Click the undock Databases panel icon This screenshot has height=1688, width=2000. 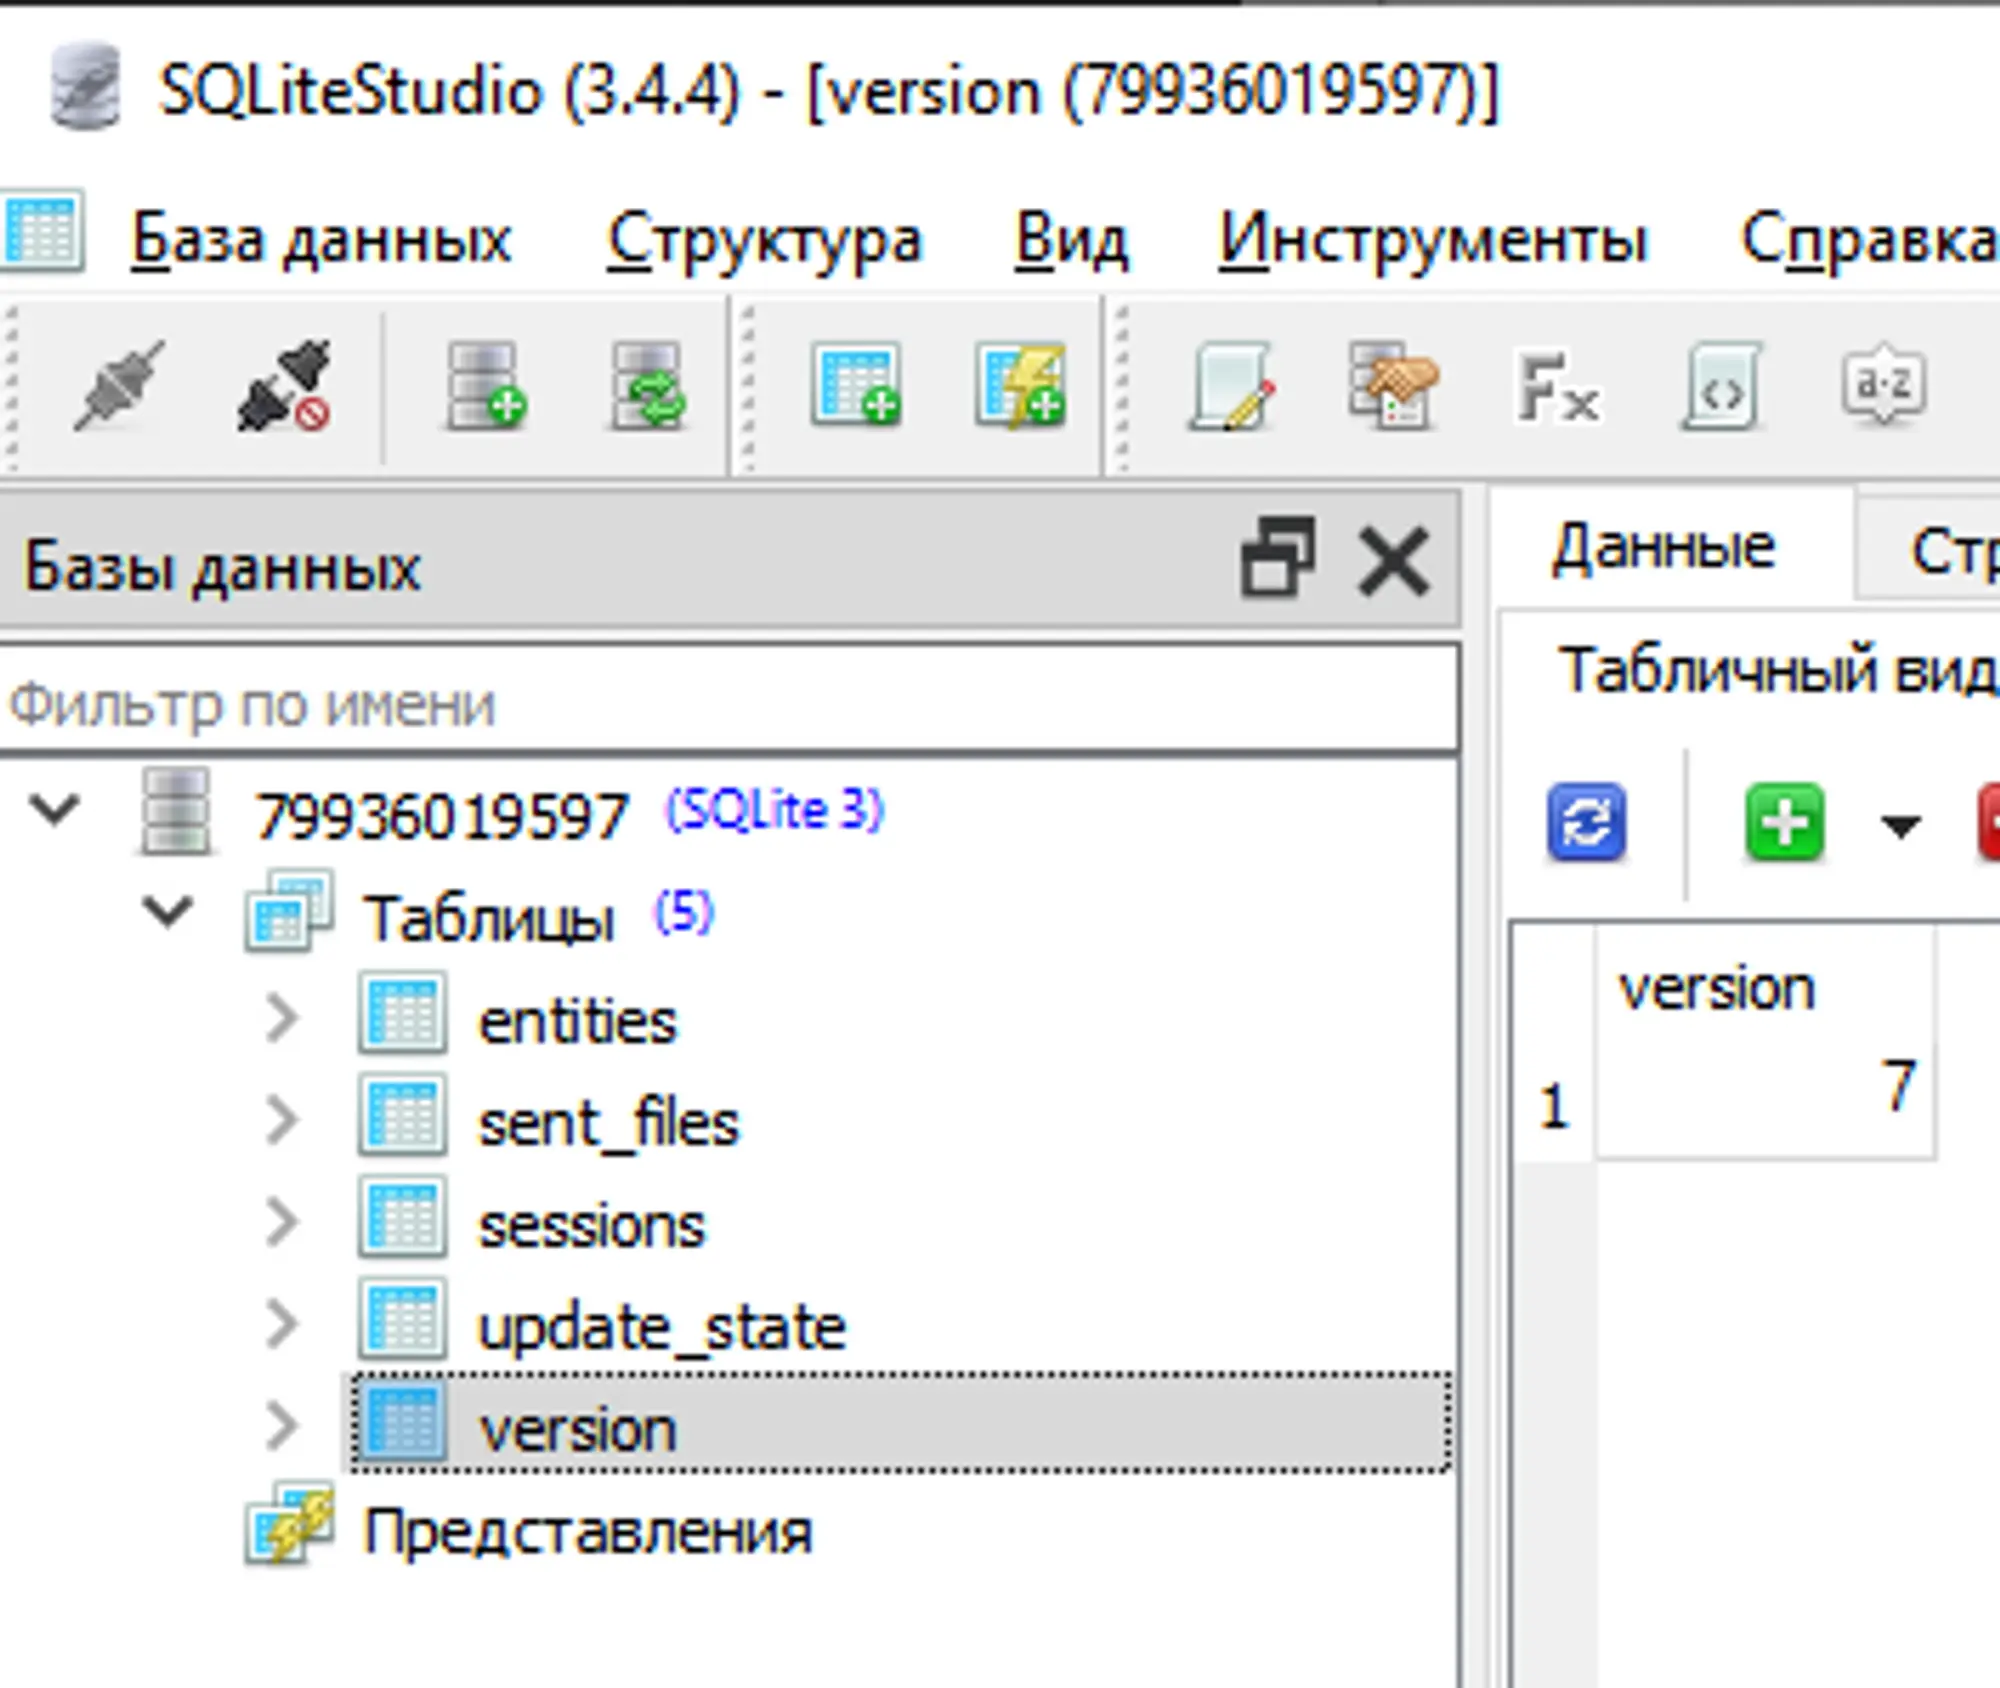coord(1277,558)
